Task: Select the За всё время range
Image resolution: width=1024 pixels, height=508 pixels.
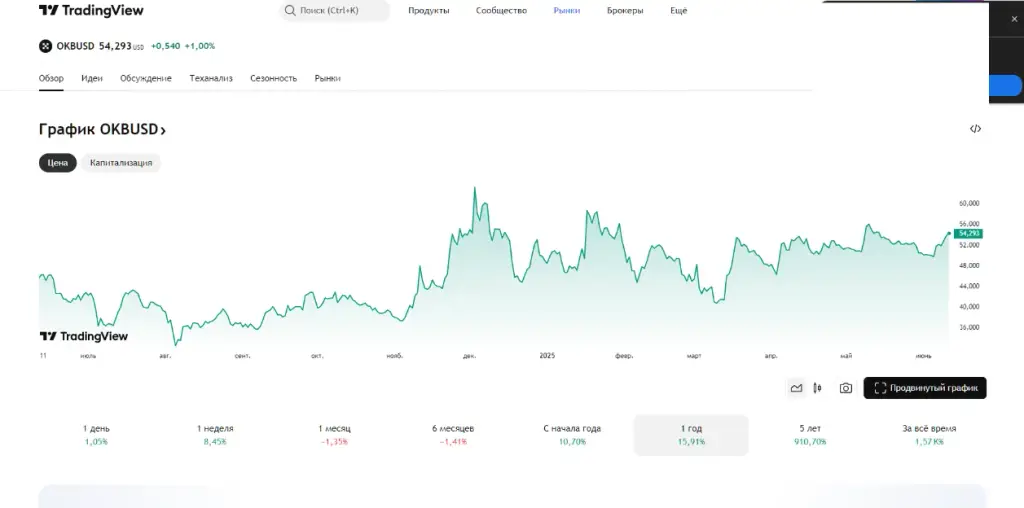Action: click(929, 435)
